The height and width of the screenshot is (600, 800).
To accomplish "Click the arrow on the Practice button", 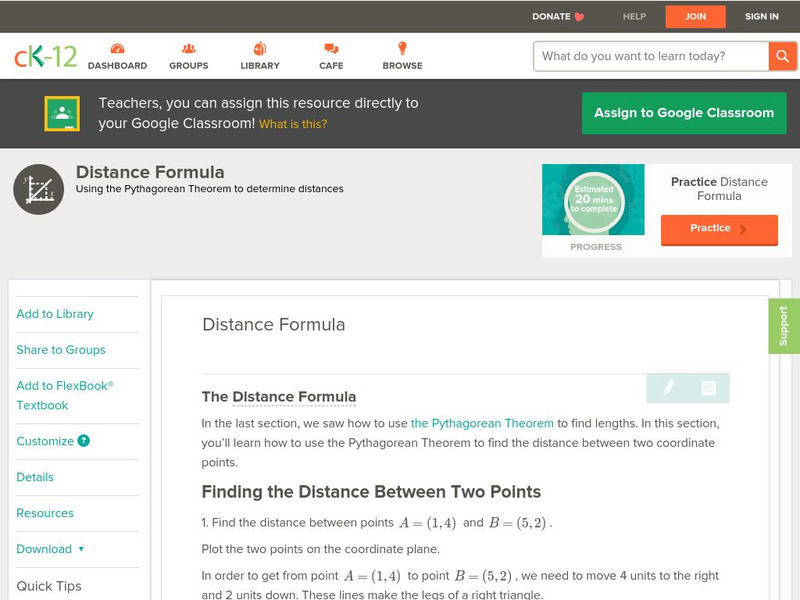I will click(743, 229).
